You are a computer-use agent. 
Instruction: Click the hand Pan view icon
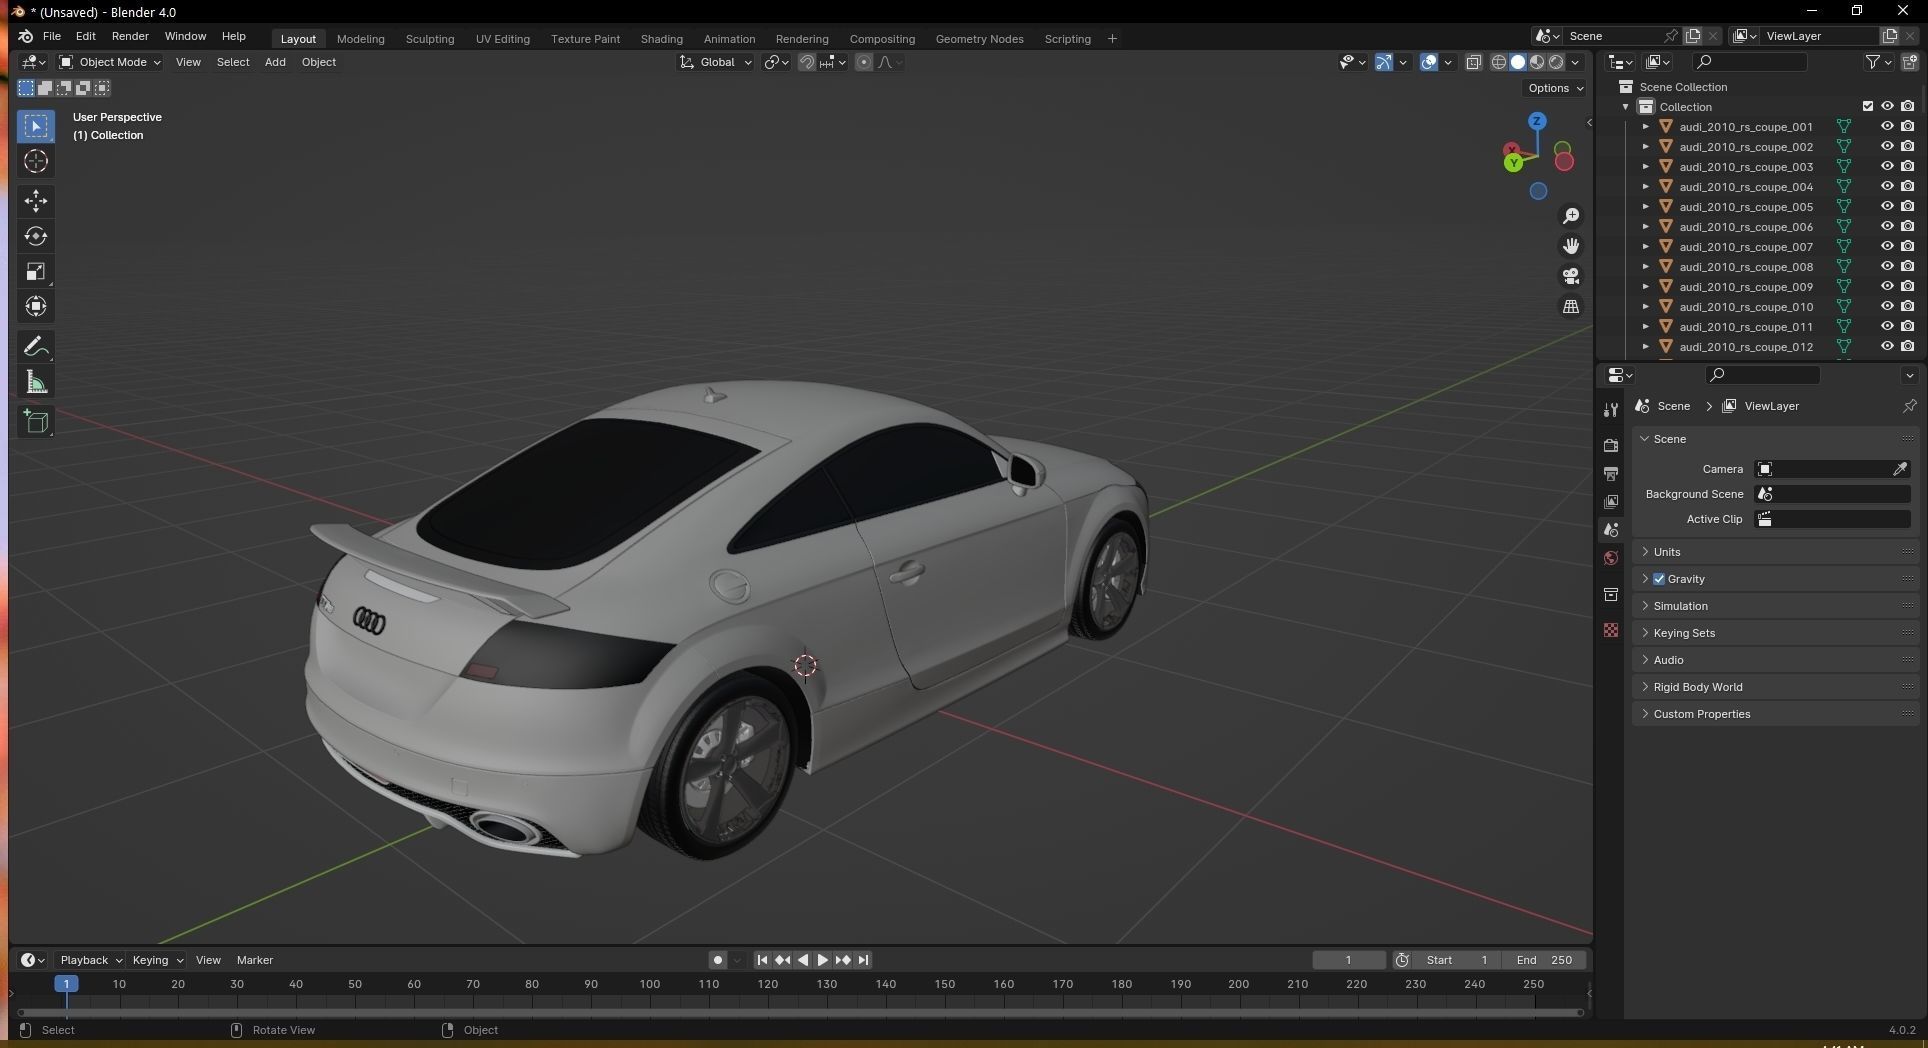1571,246
